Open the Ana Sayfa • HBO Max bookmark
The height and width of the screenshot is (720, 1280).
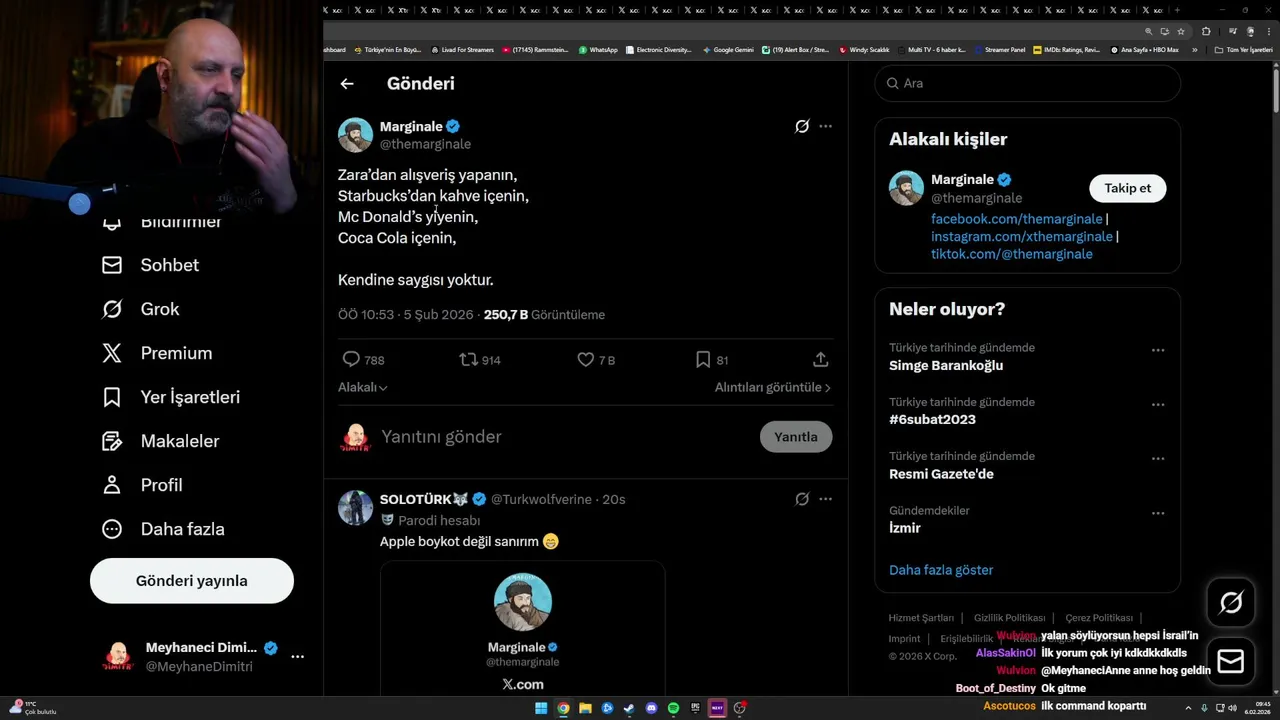(1144, 49)
